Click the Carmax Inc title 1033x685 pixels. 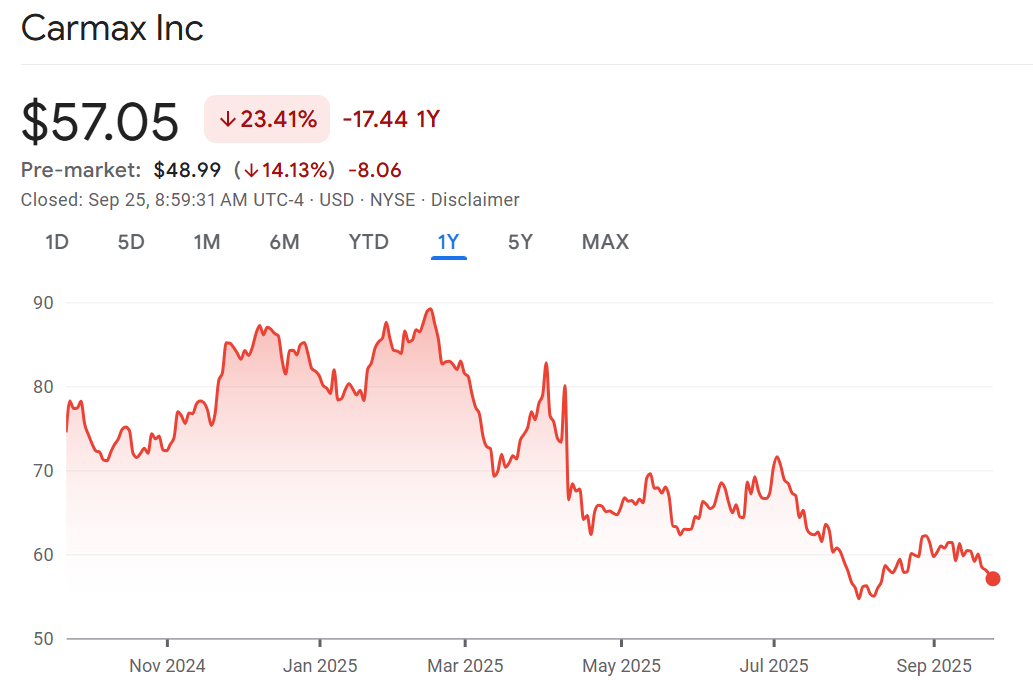112,28
